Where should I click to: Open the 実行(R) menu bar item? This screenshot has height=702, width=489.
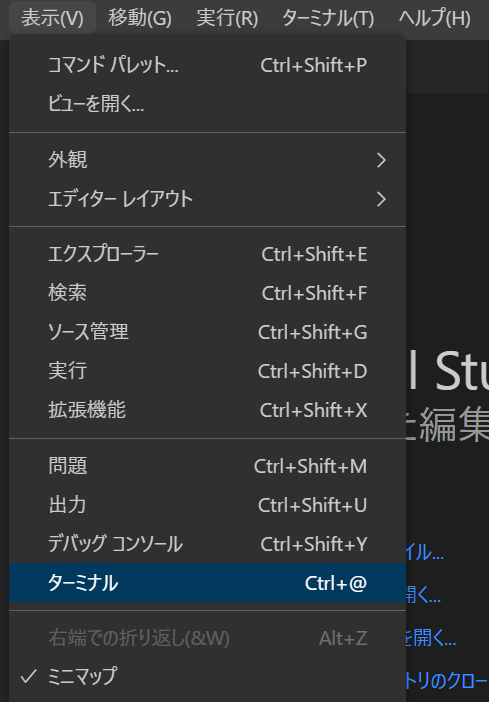click(227, 18)
